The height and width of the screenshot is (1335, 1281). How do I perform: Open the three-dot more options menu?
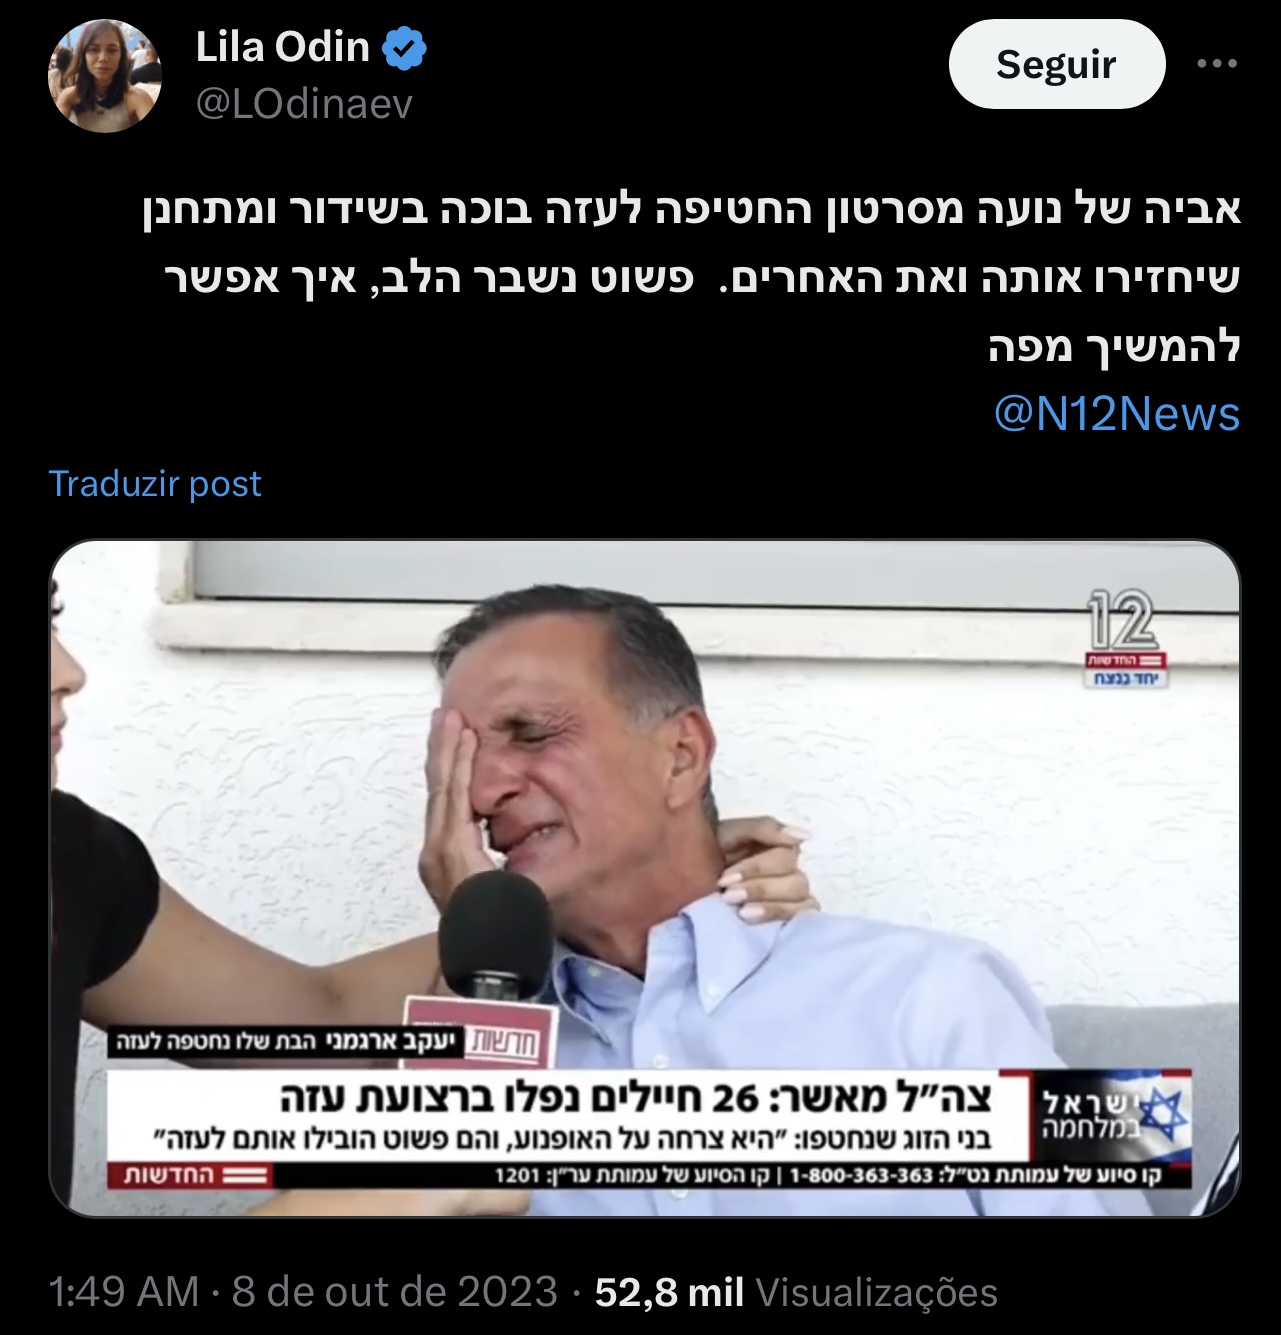click(1217, 64)
